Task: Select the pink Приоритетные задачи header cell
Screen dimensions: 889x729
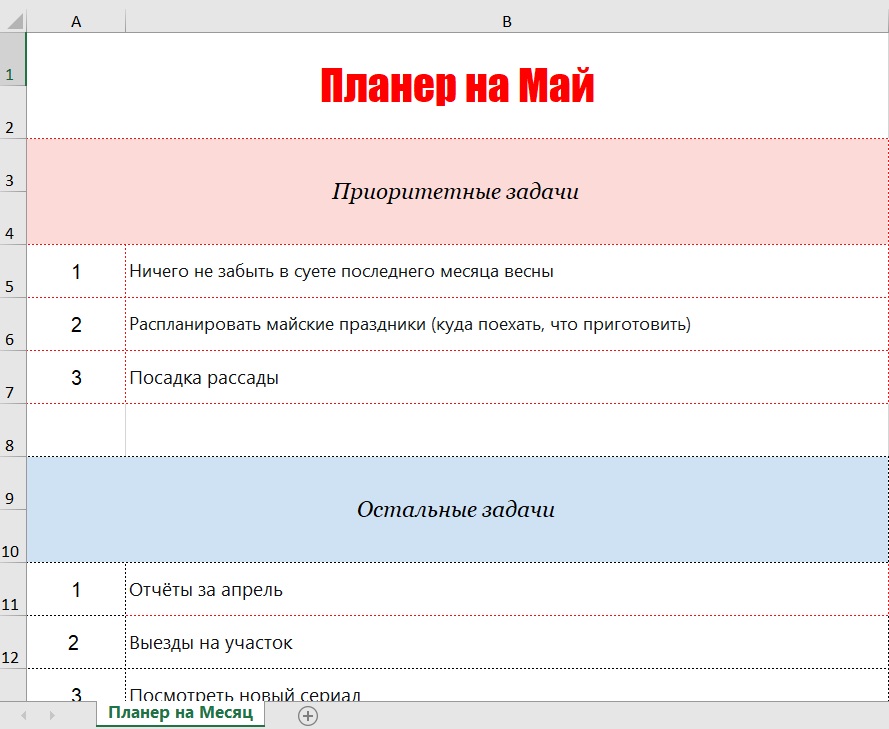Action: pos(456,191)
